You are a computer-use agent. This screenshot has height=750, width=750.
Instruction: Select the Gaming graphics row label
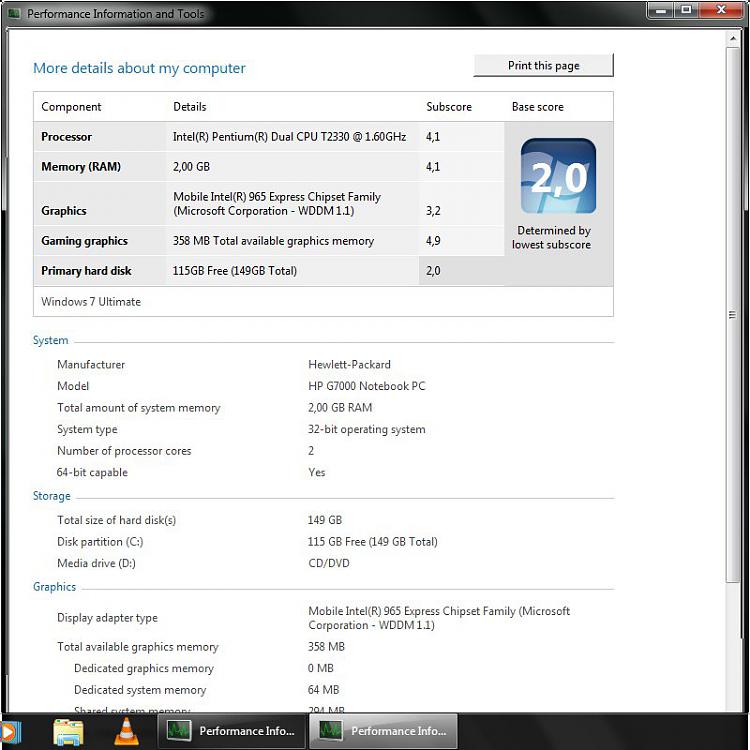pos(84,241)
